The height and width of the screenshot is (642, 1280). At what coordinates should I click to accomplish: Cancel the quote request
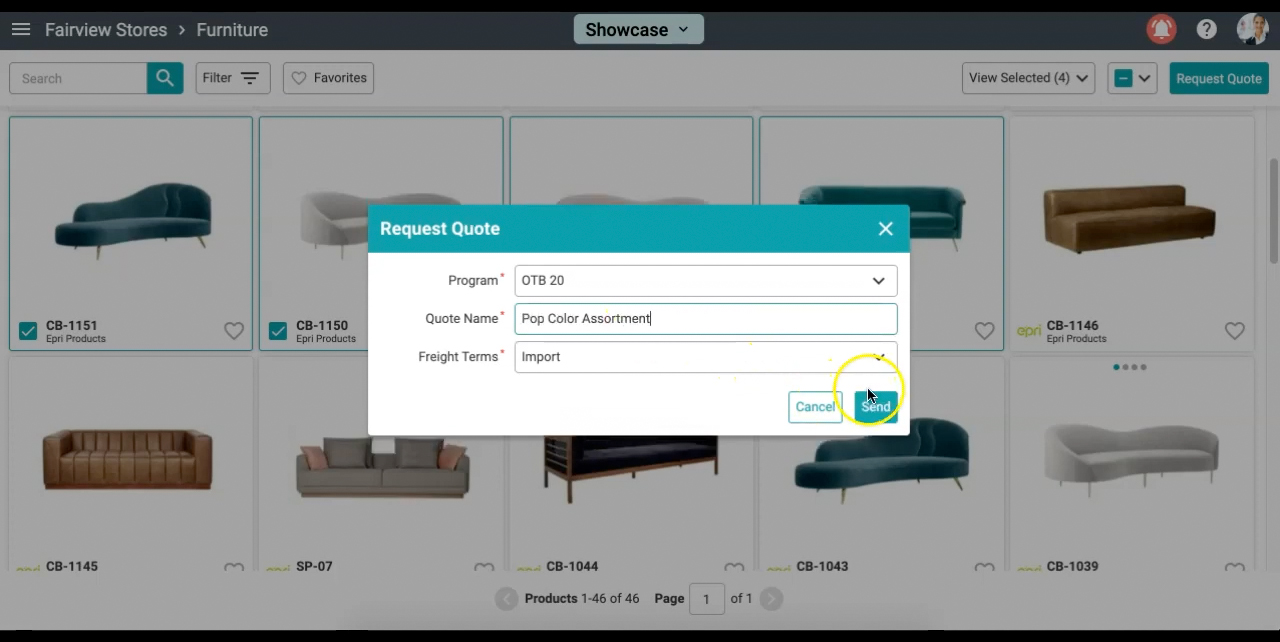pos(815,407)
